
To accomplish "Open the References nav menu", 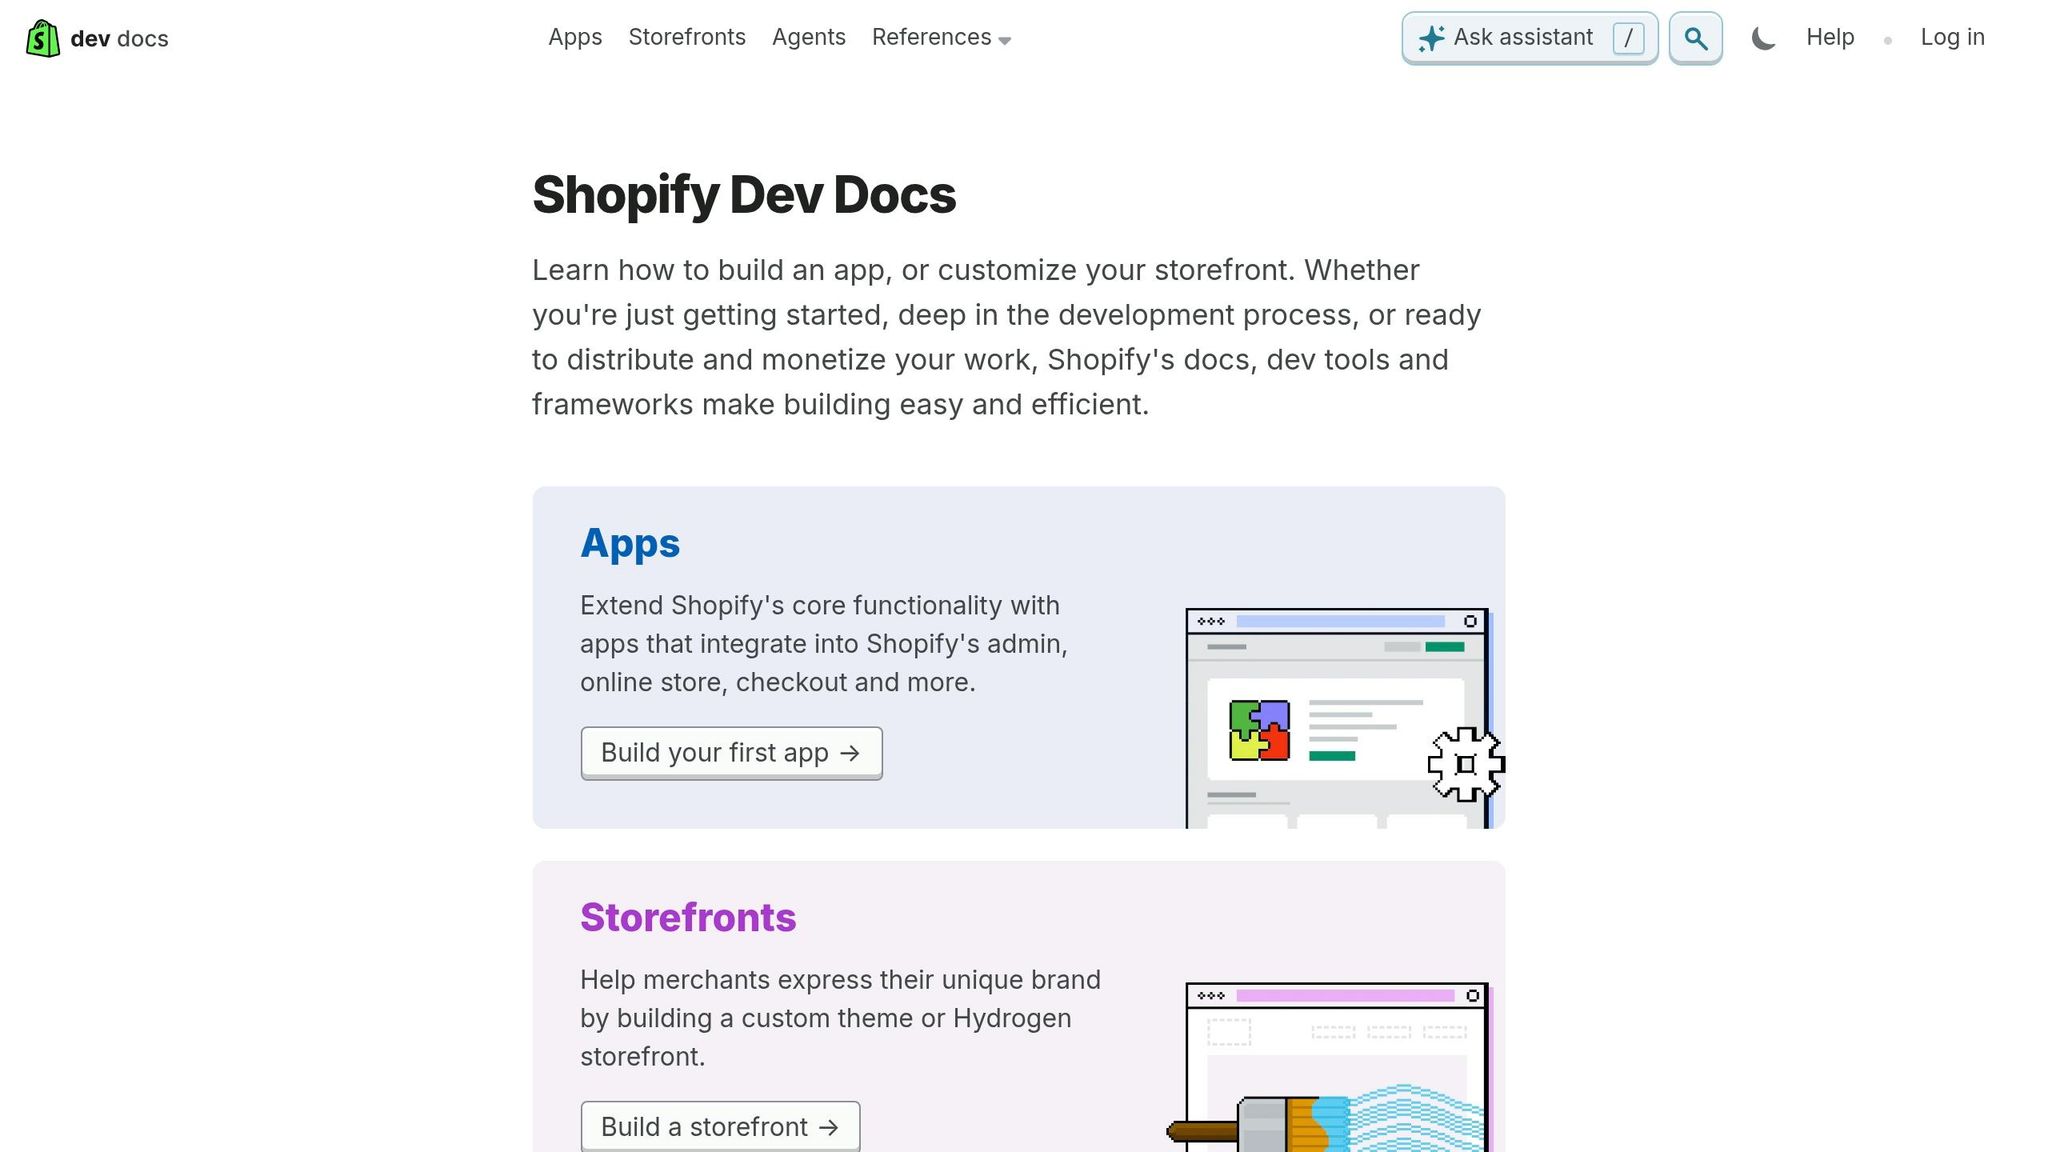I will coord(941,37).
